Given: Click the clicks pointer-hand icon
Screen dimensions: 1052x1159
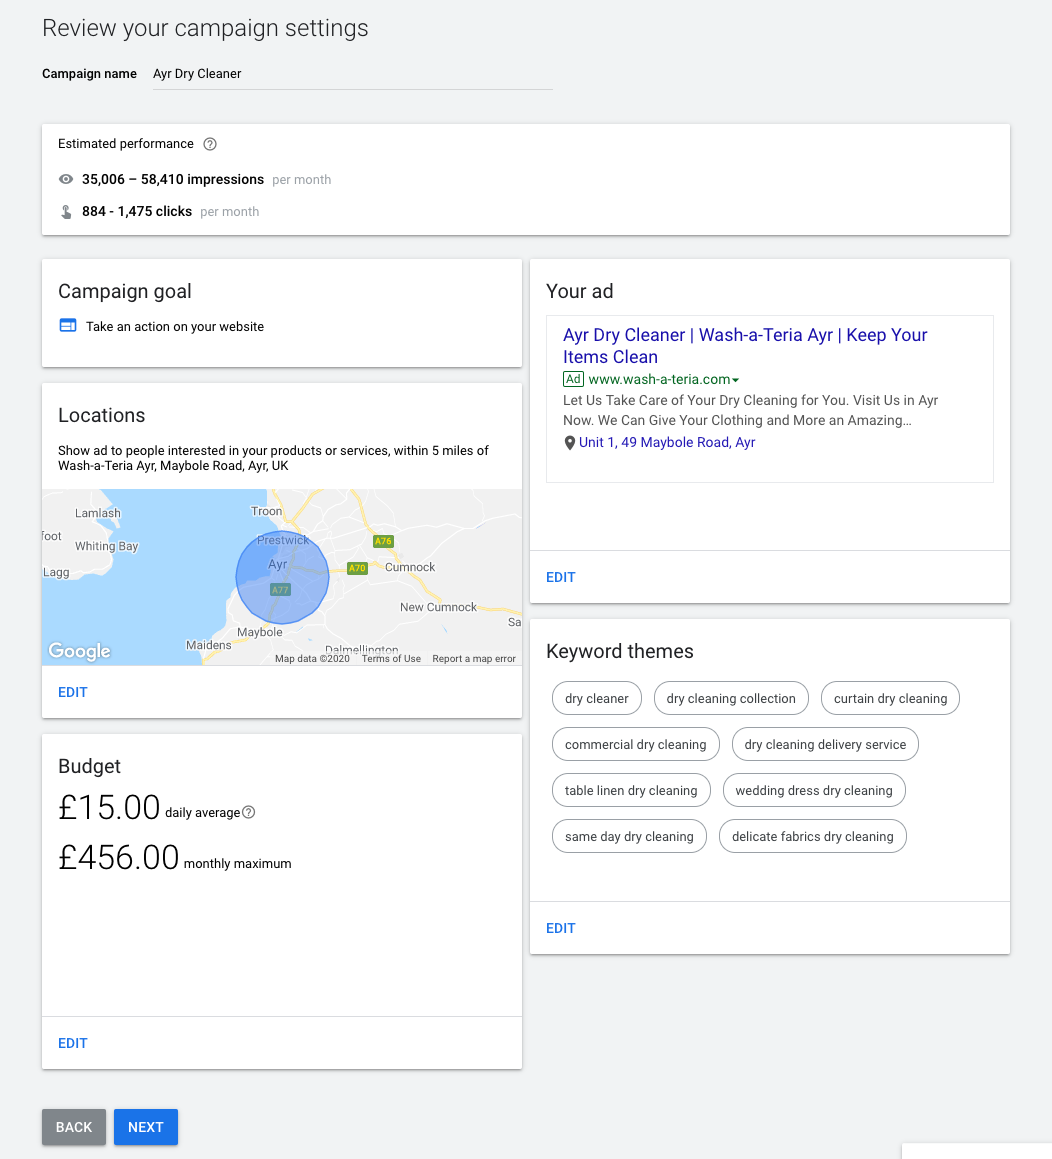Looking at the screenshot, I should (66, 212).
